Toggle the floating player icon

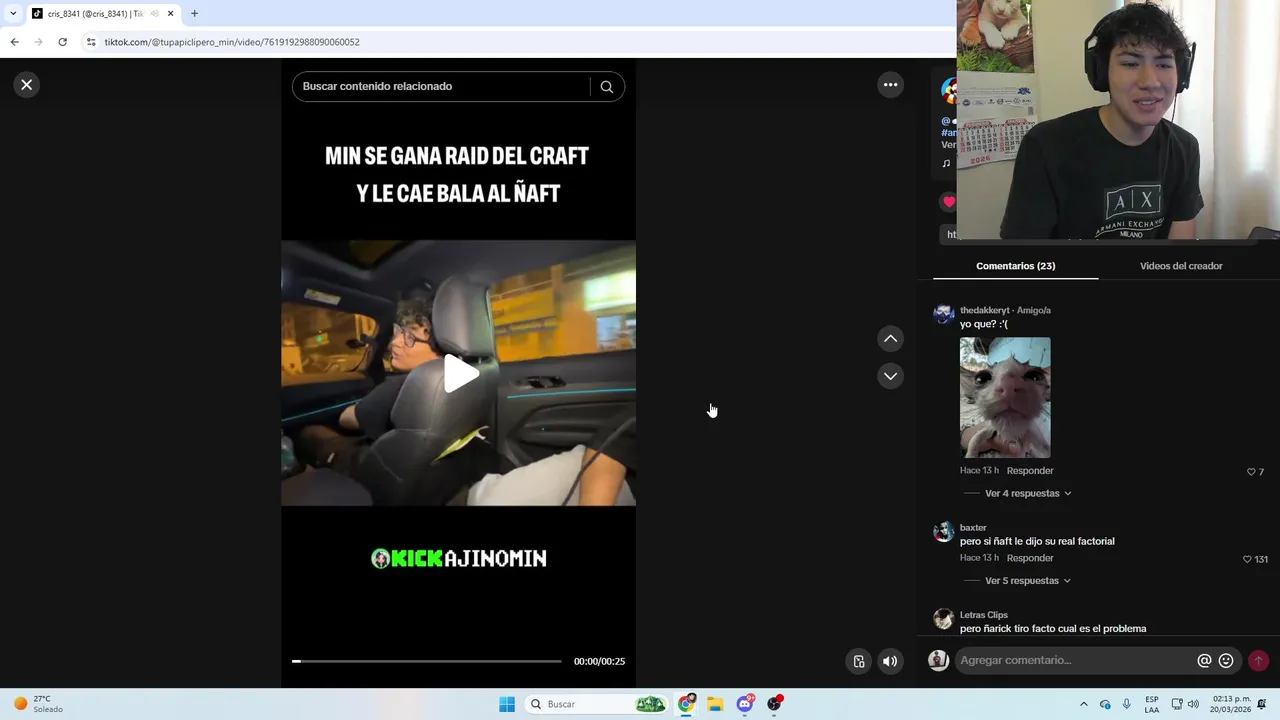[x=859, y=661]
